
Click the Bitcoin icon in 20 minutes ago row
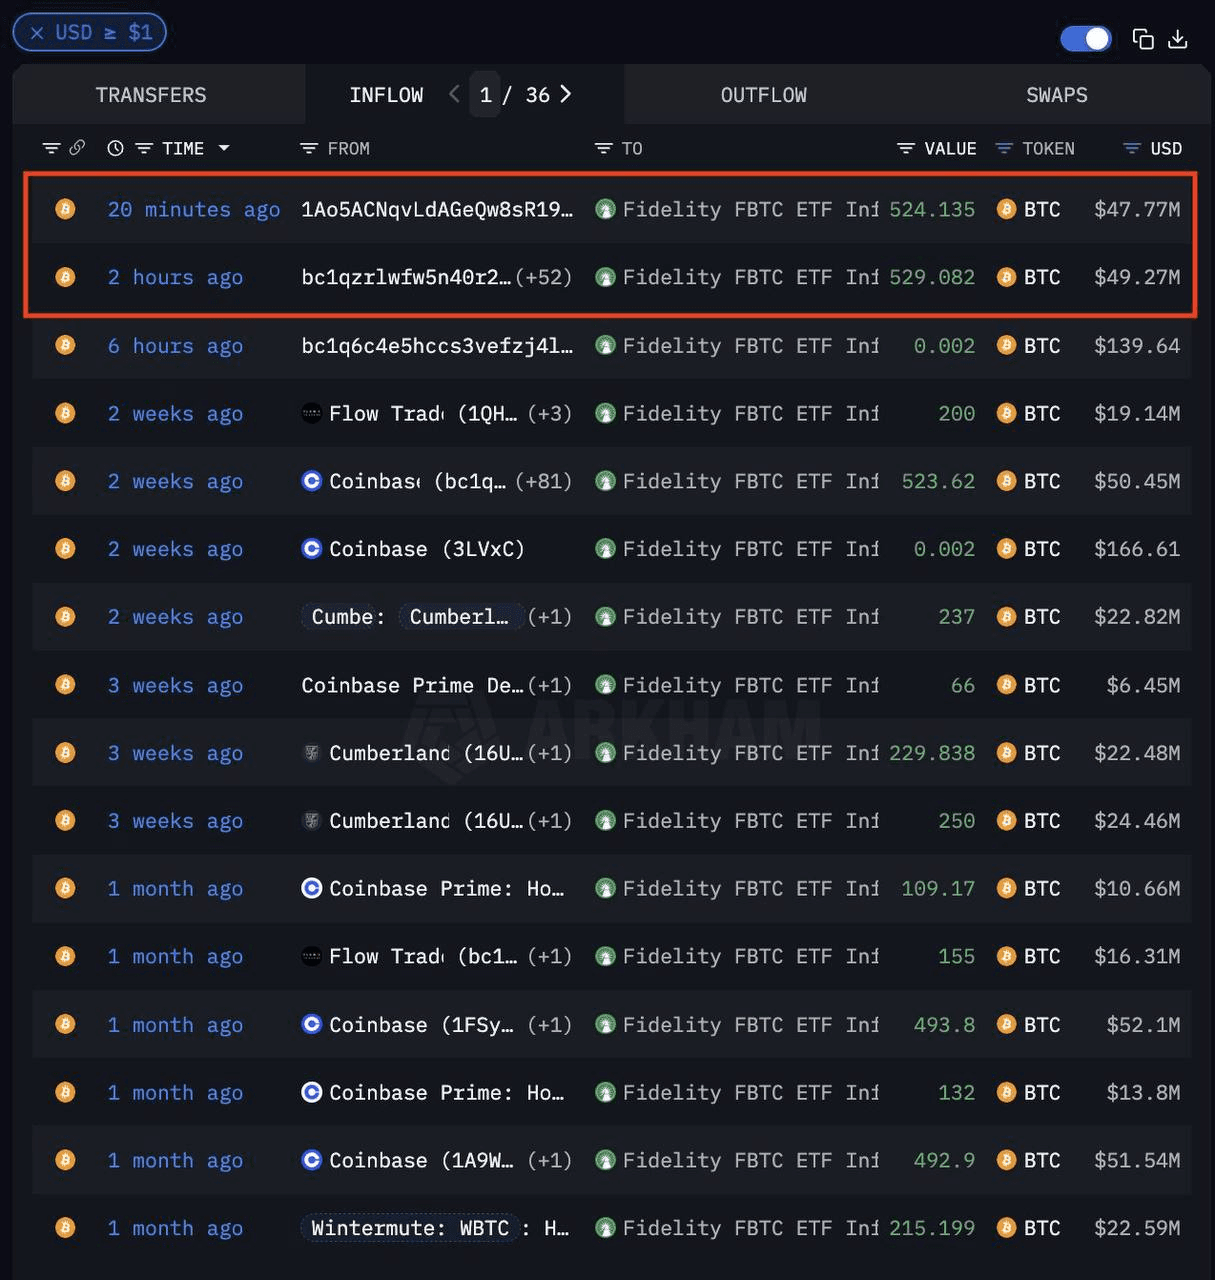(x=65, y=209)
